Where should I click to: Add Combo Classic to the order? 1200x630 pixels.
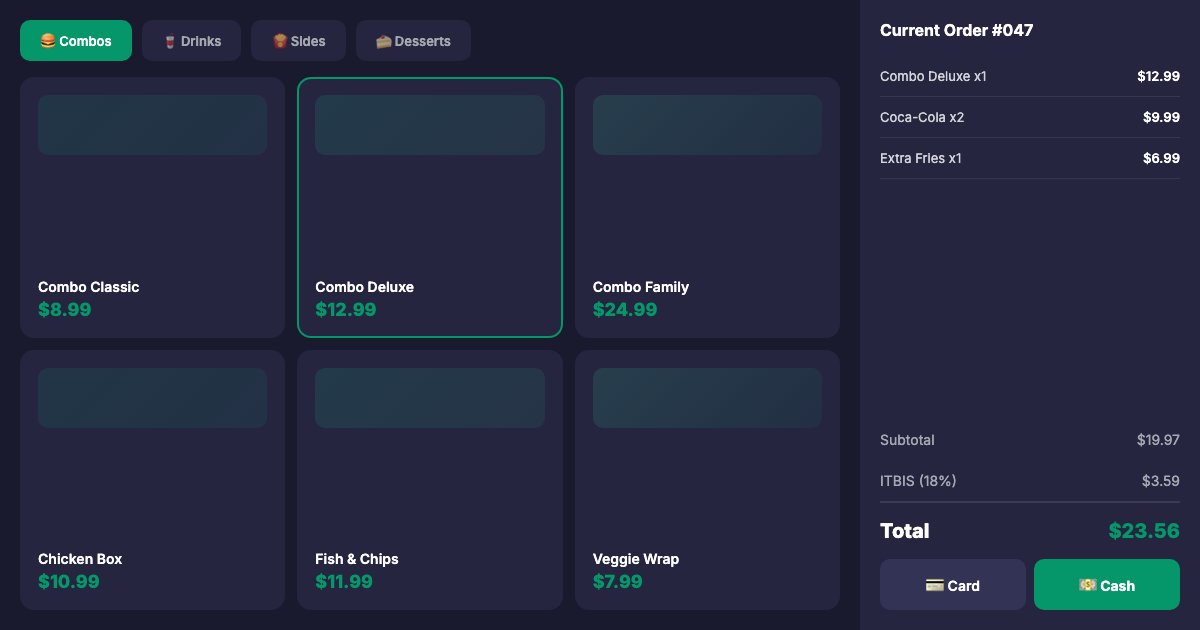pos(152,207)
